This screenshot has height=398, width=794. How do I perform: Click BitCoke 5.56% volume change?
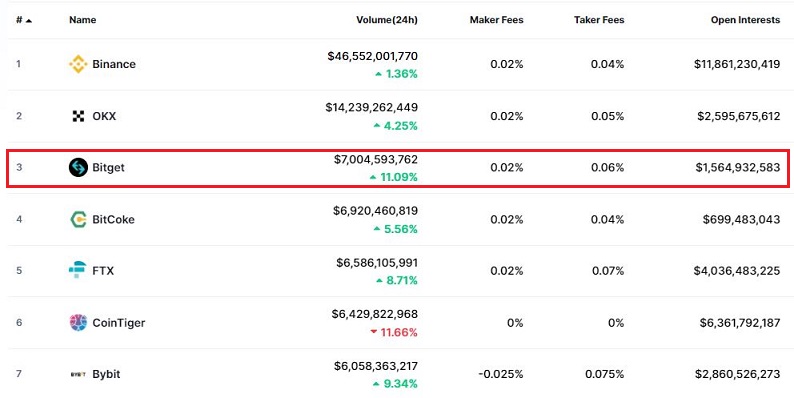pyautogui.click(x=396, y=229)
